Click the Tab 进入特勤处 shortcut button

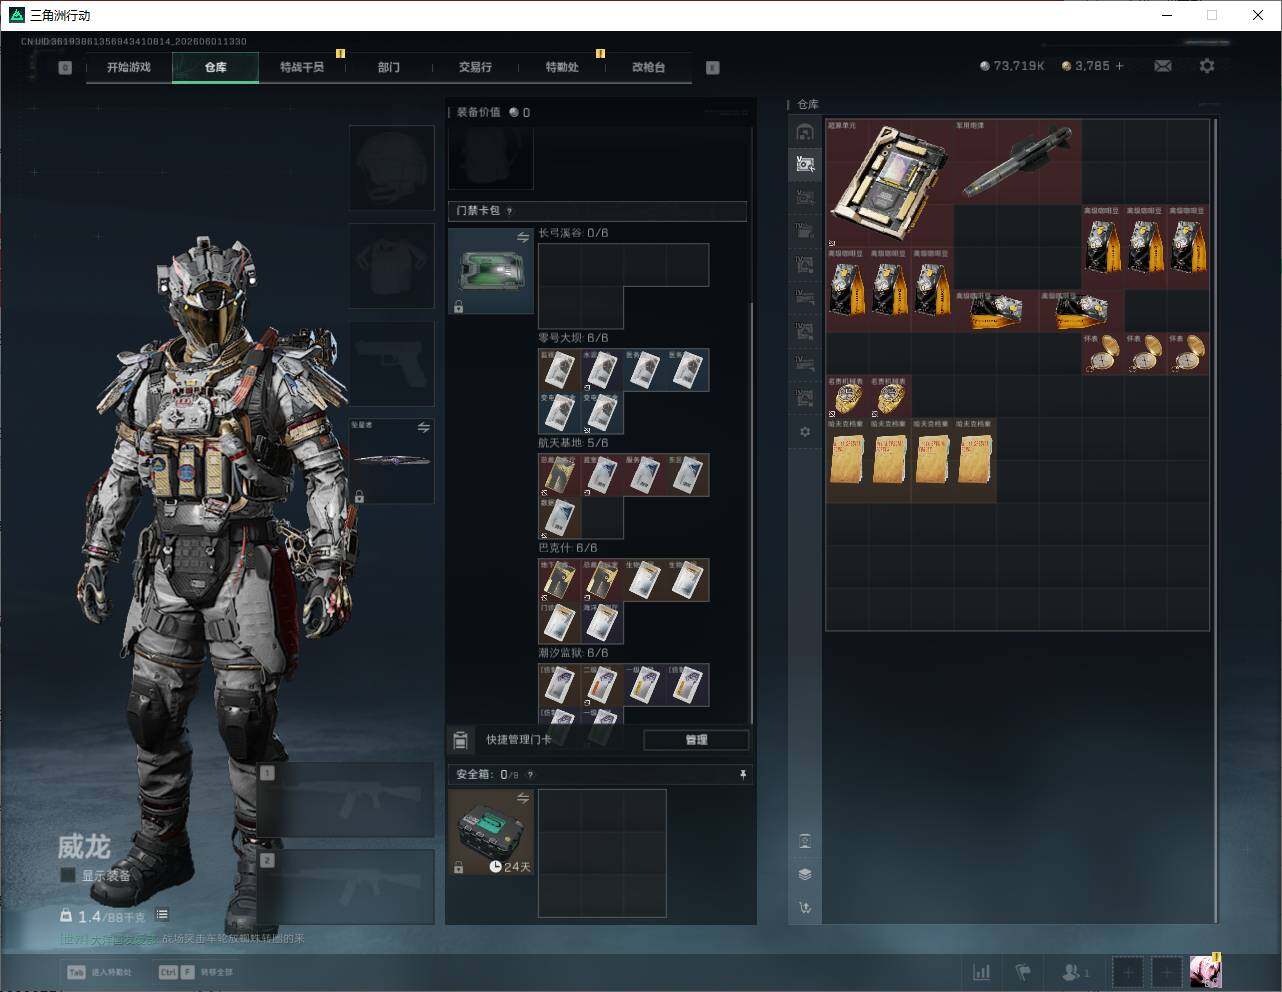[x=99, y=972]
